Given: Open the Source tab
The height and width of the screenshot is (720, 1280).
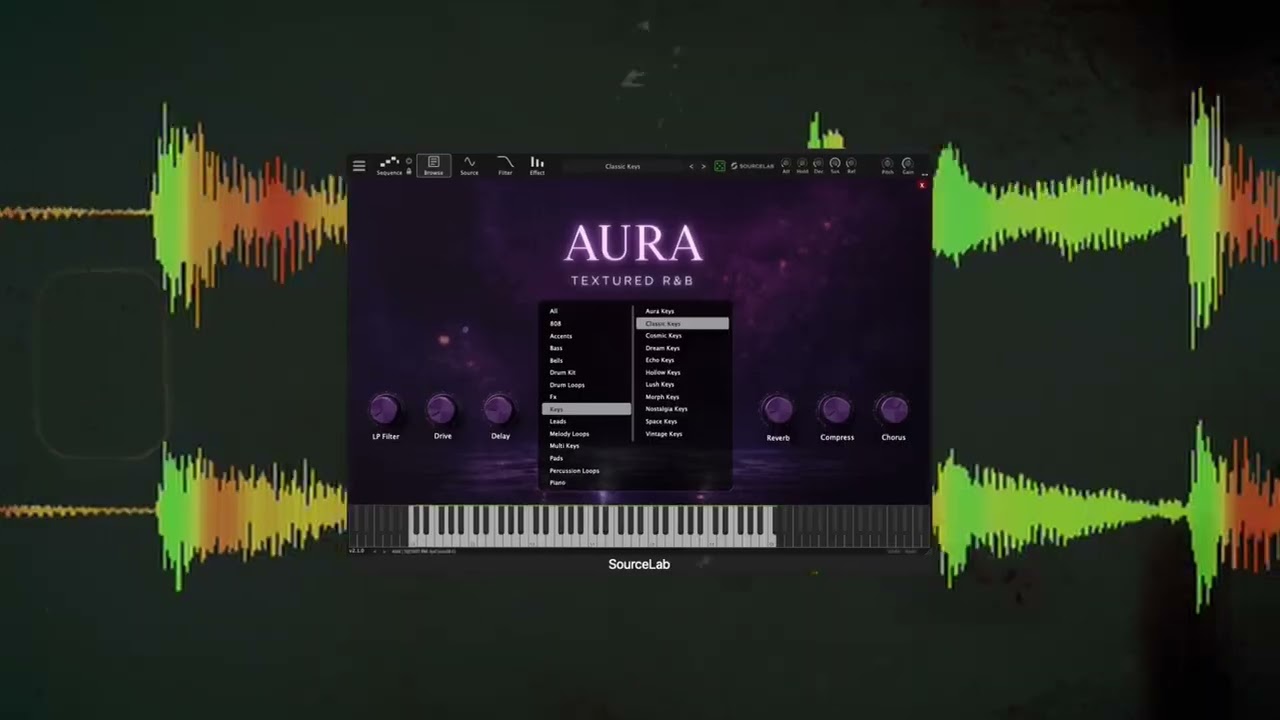Looking at the screenshot, I should pos(469,165).
